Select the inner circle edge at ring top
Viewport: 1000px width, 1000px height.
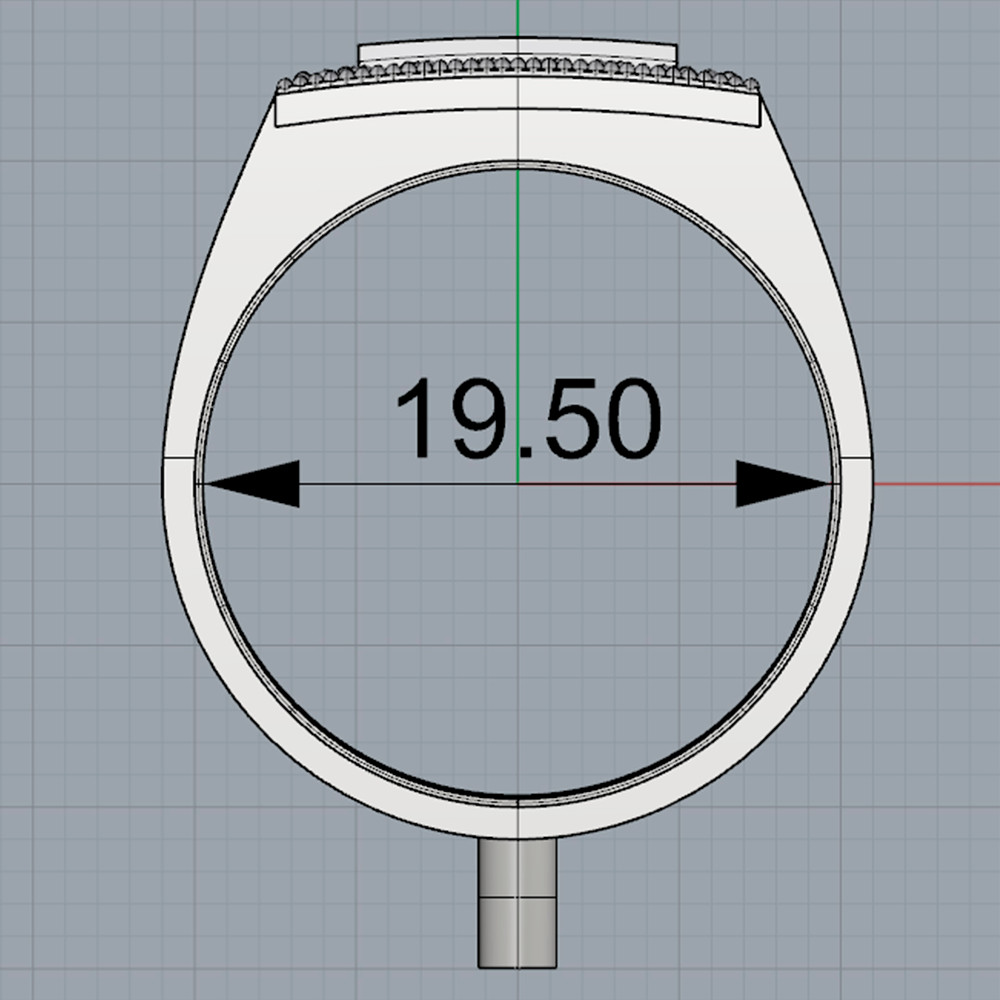pyautogui.click(x=517, y=164)
